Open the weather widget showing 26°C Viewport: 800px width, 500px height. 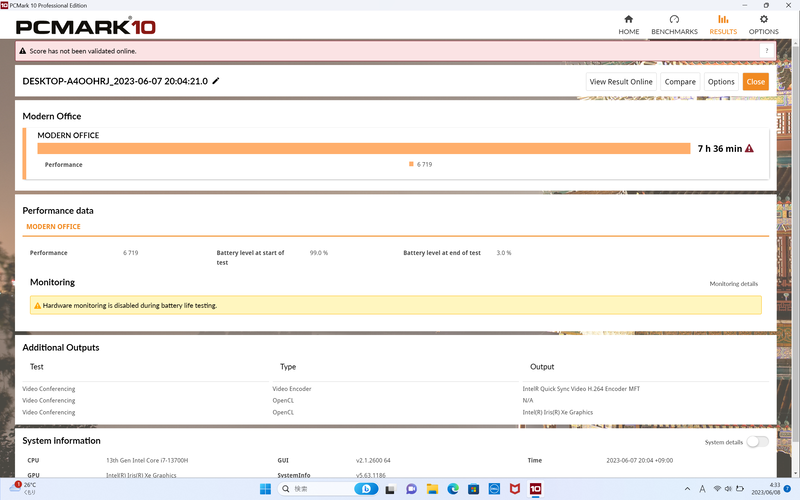click(23, 488)
